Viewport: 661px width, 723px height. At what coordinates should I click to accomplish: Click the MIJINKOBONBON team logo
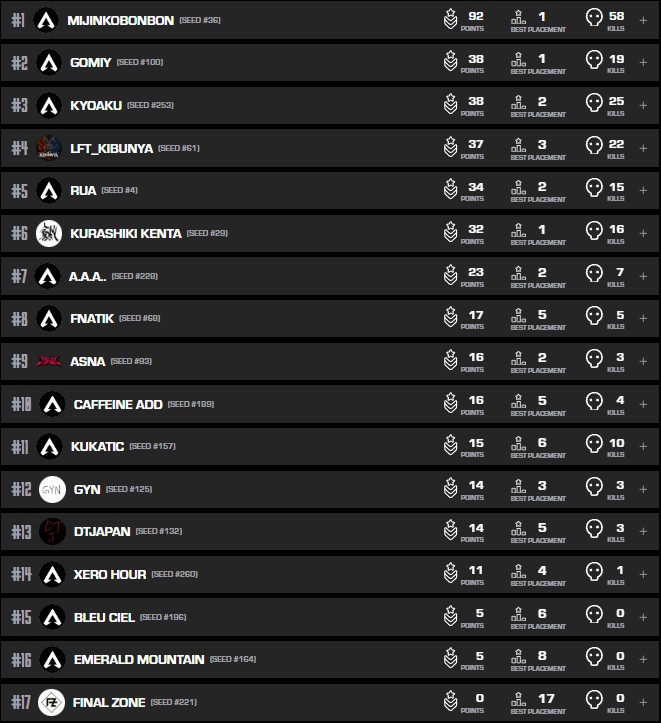[x=45, y=20]
